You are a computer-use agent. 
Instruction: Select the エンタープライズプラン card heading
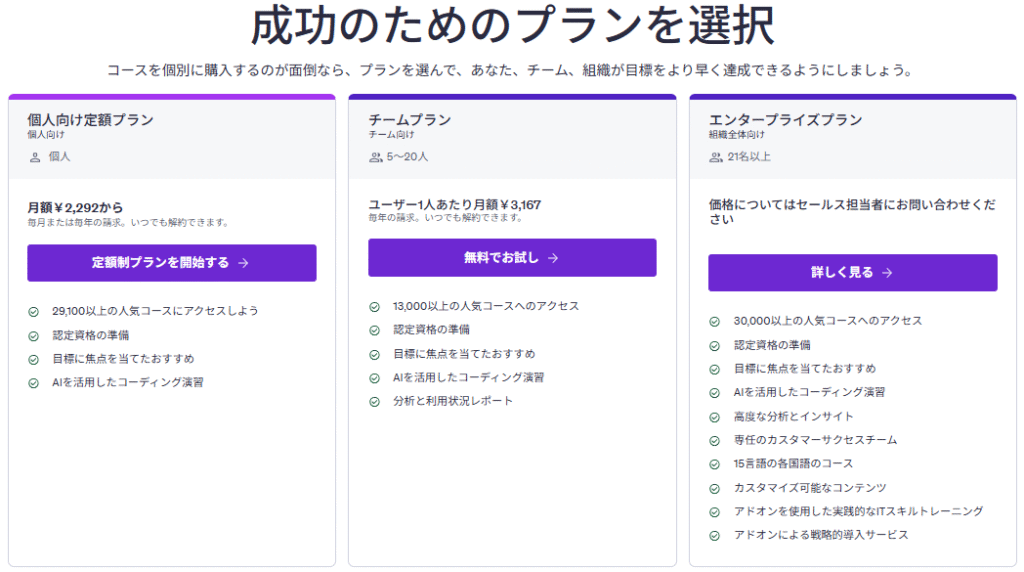[785, 120]
